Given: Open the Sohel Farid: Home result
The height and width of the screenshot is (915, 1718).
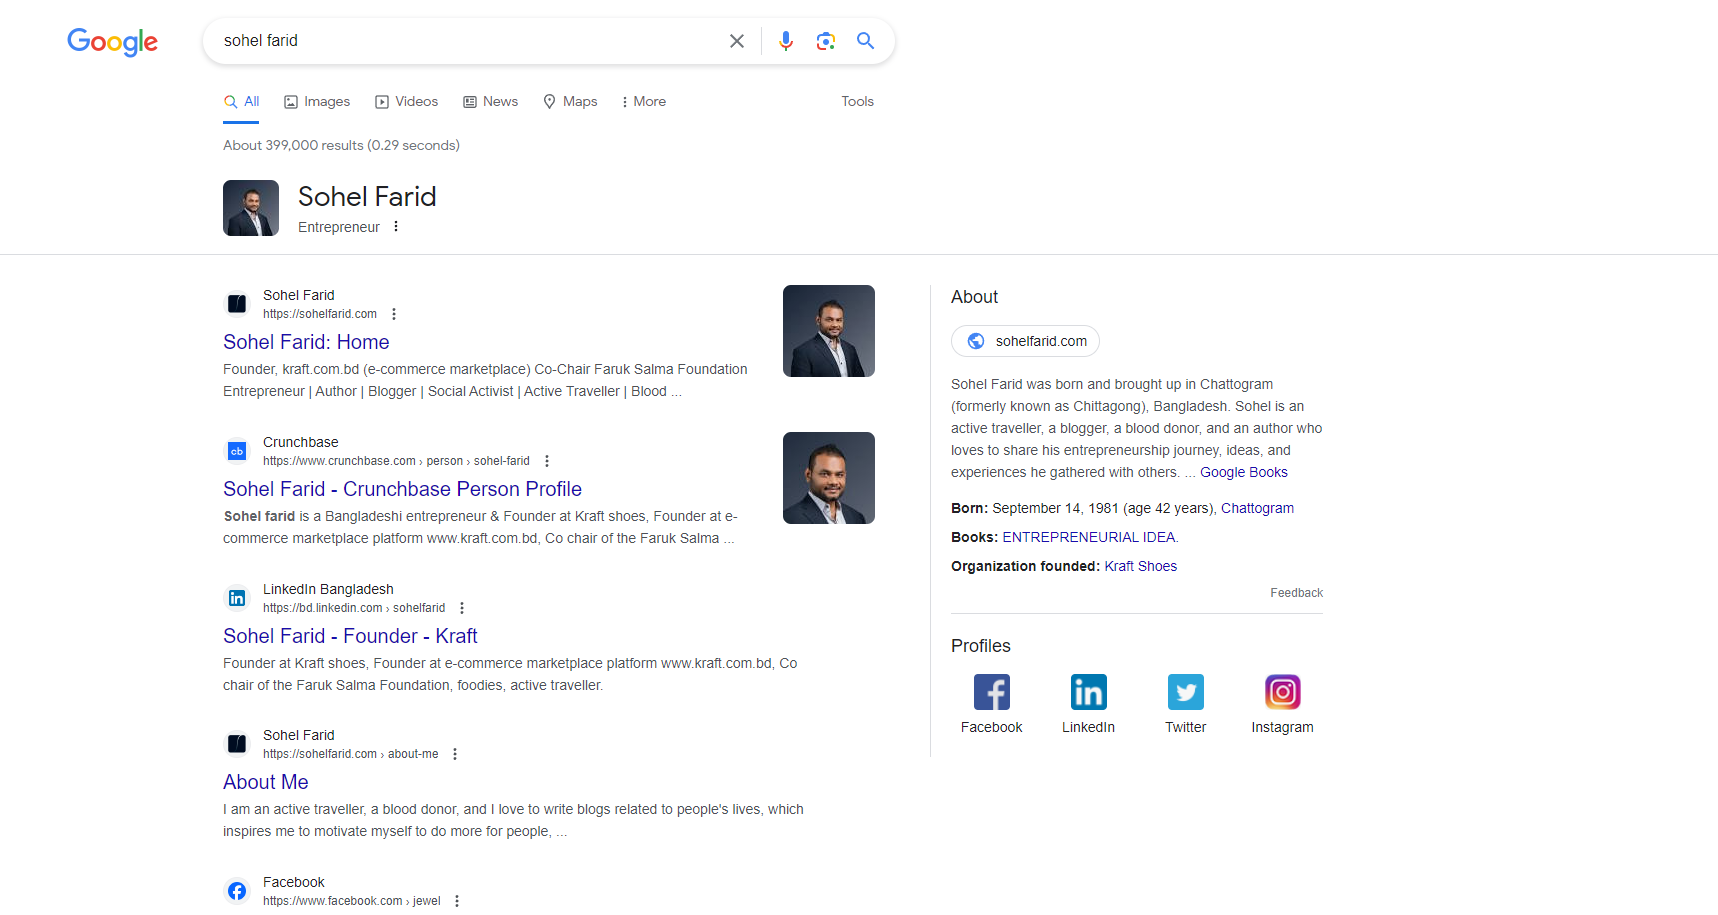Looking at the screenshot, I should coord(305,342).
